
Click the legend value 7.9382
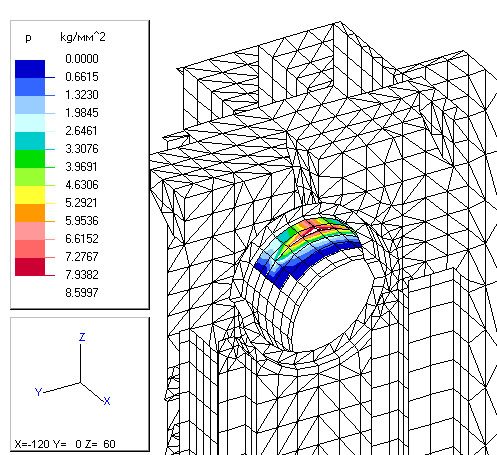[x=82, y=275]
